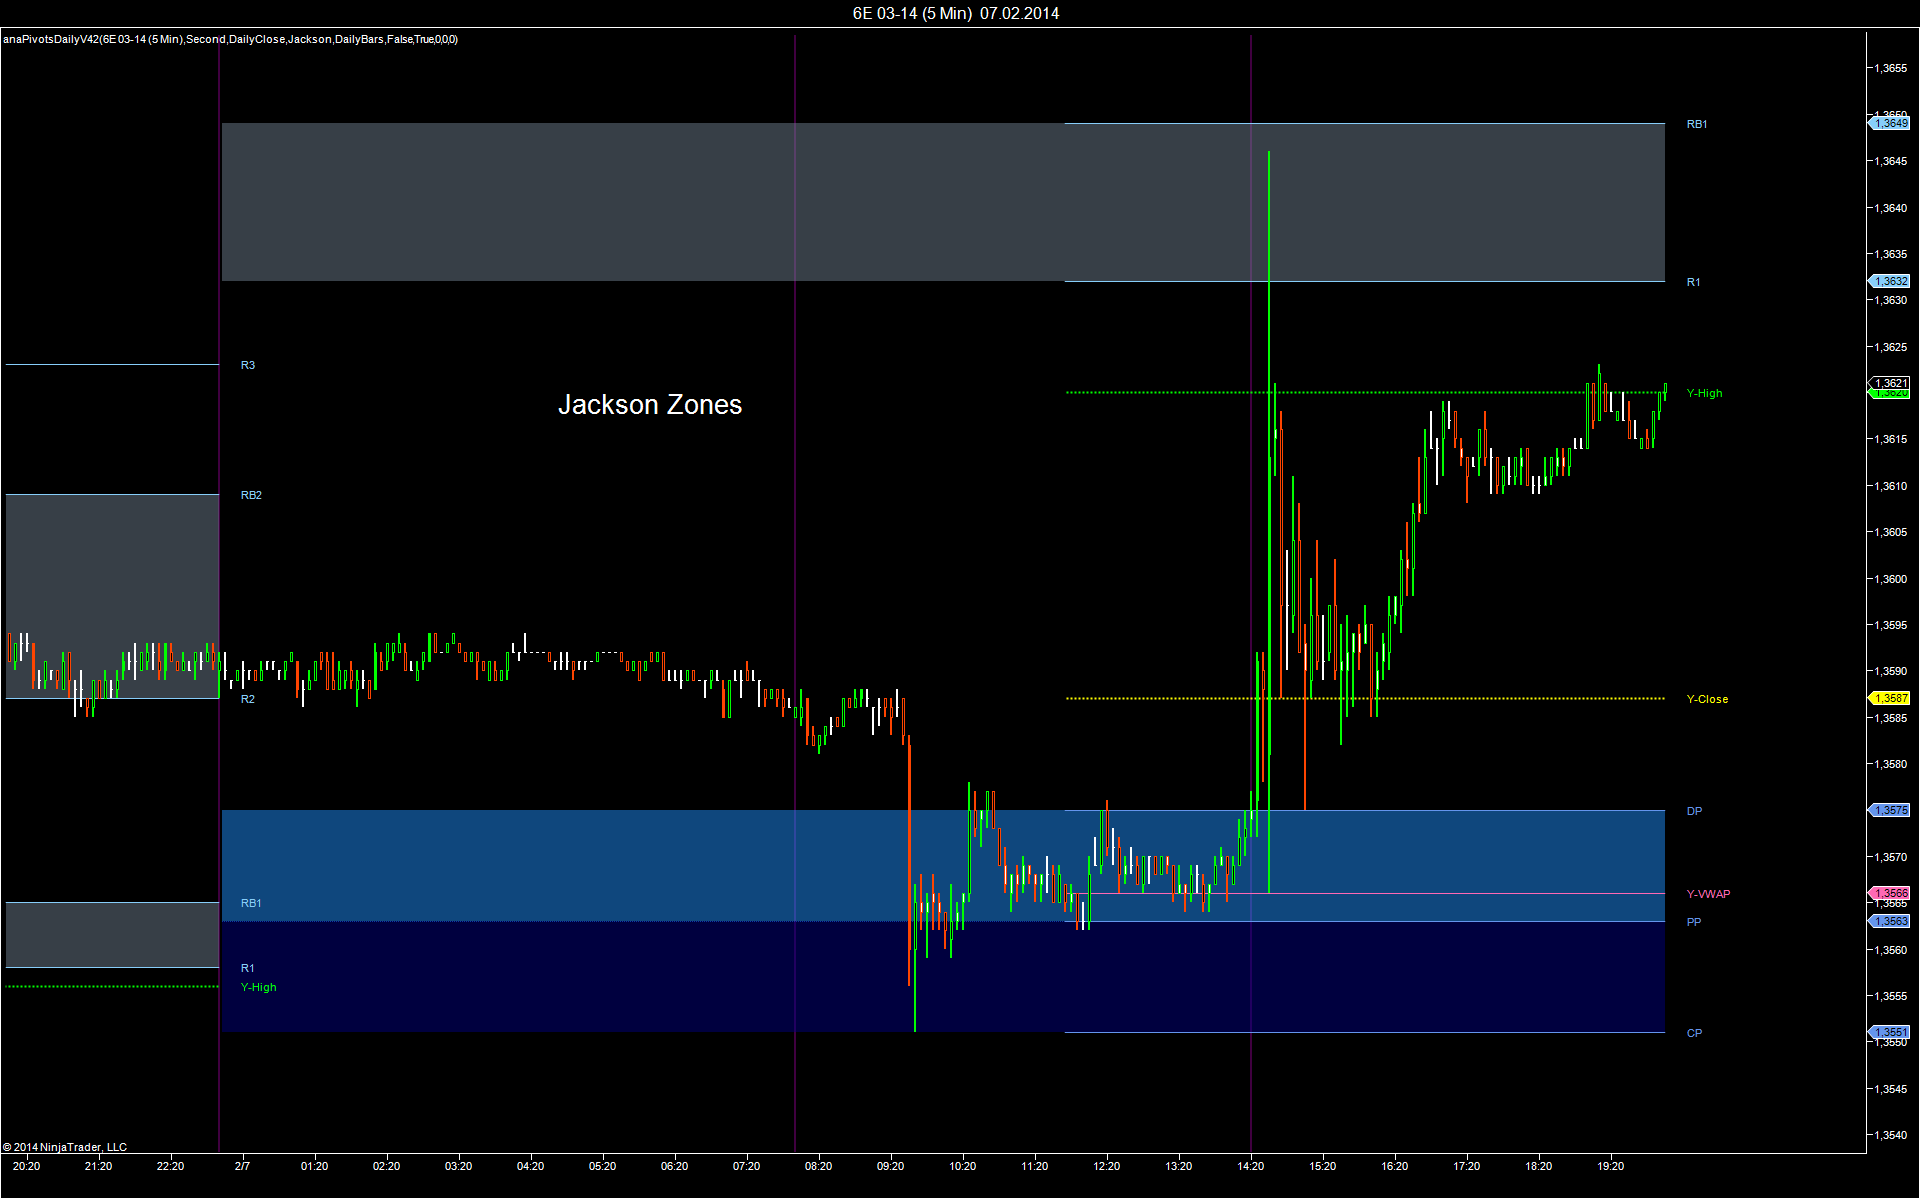Click the 1,3551 CP price marker
This screenshot has width=1920, height=1199.
[1890, 1032]
